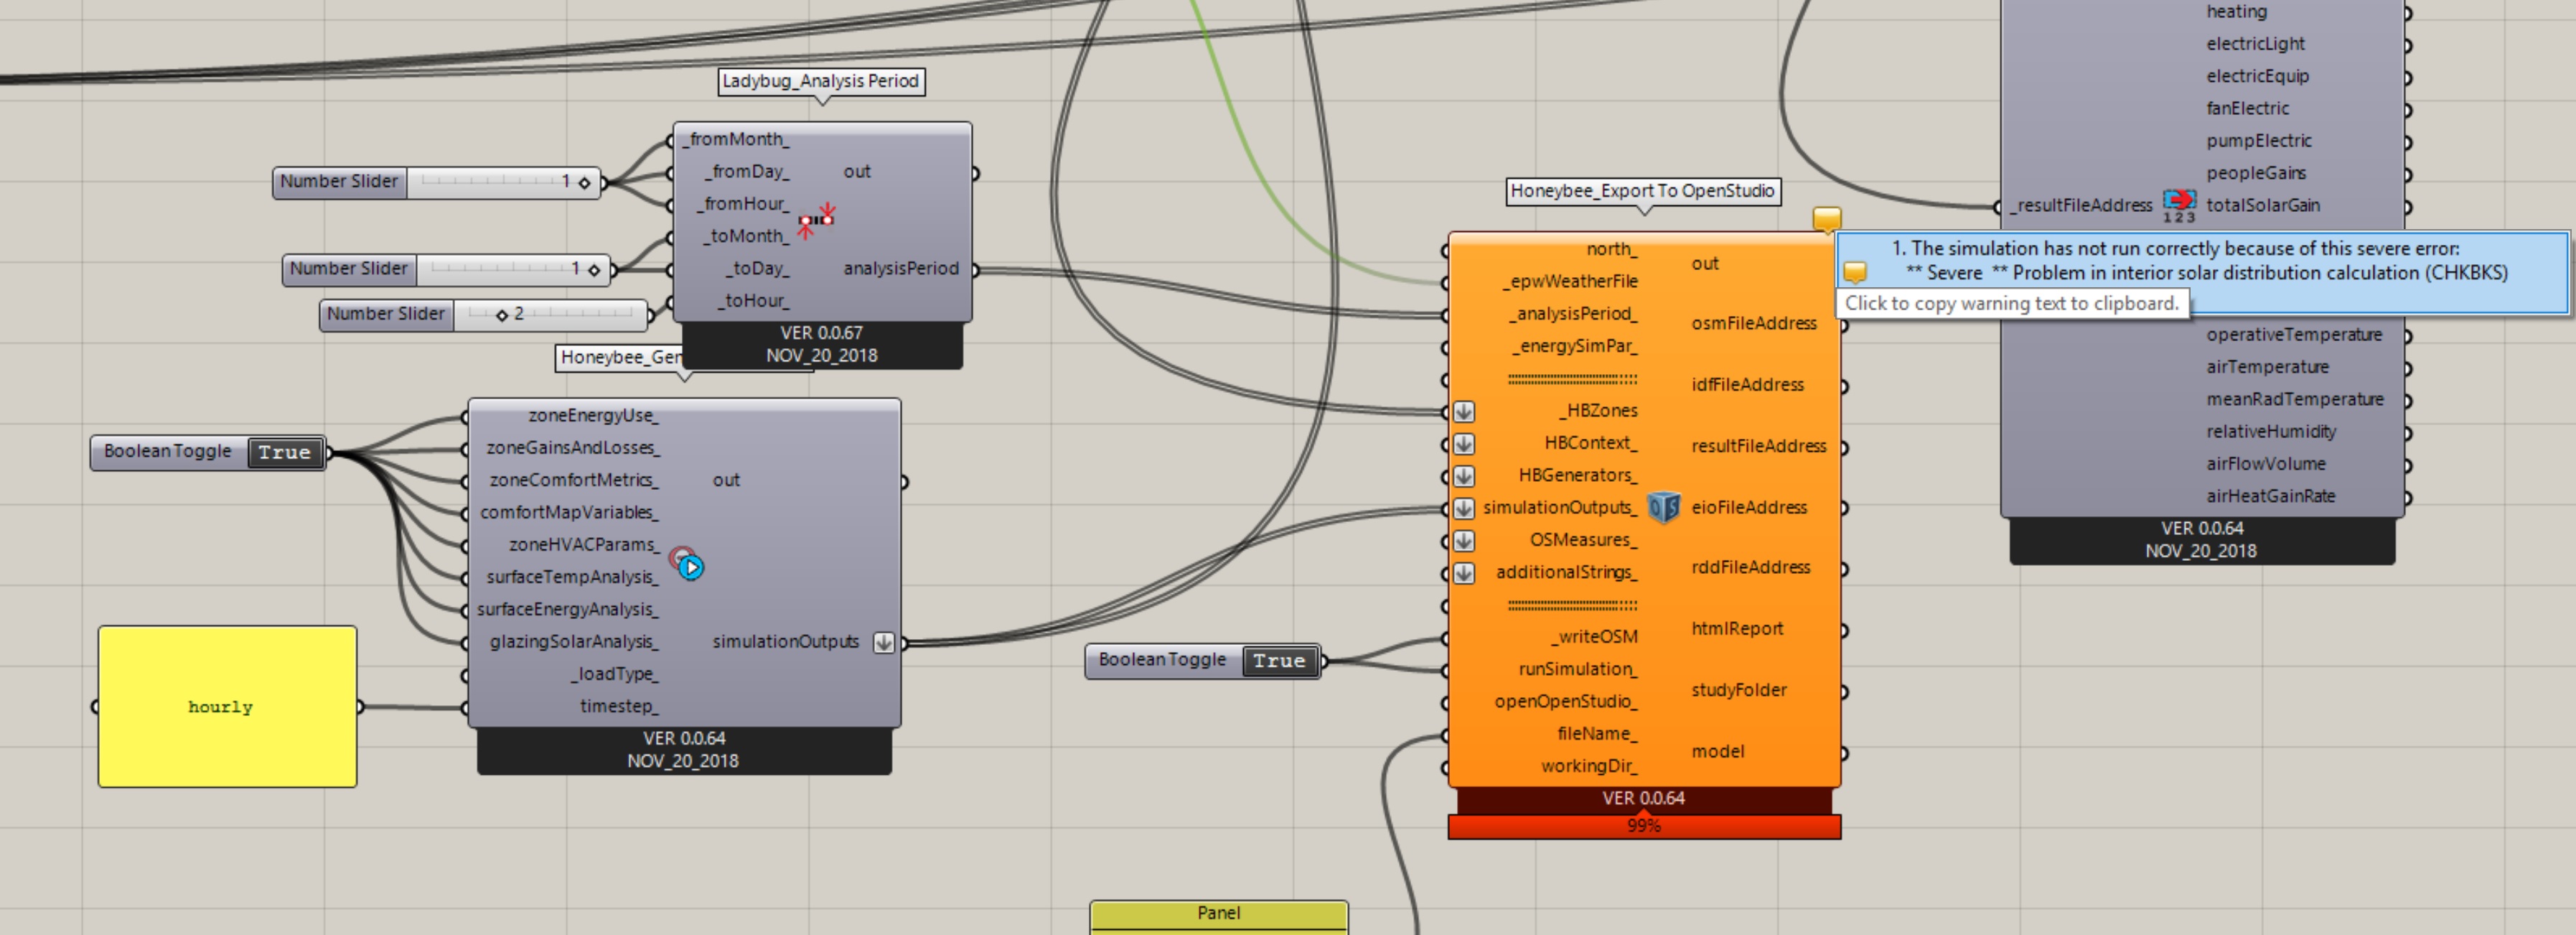Screen dimensions: 2576x935
Task: Click the analysisPeriod output of Analysis Period
Action: pyautogui.click(x=901, y=269)
